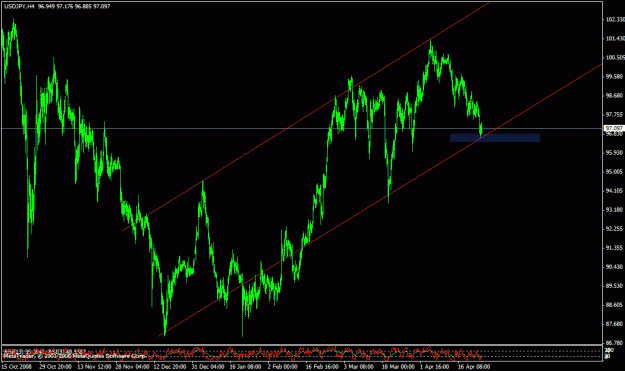The image size is (625, 371).
Task: Click the 100.505 price scale label
Action: [615, 57]
